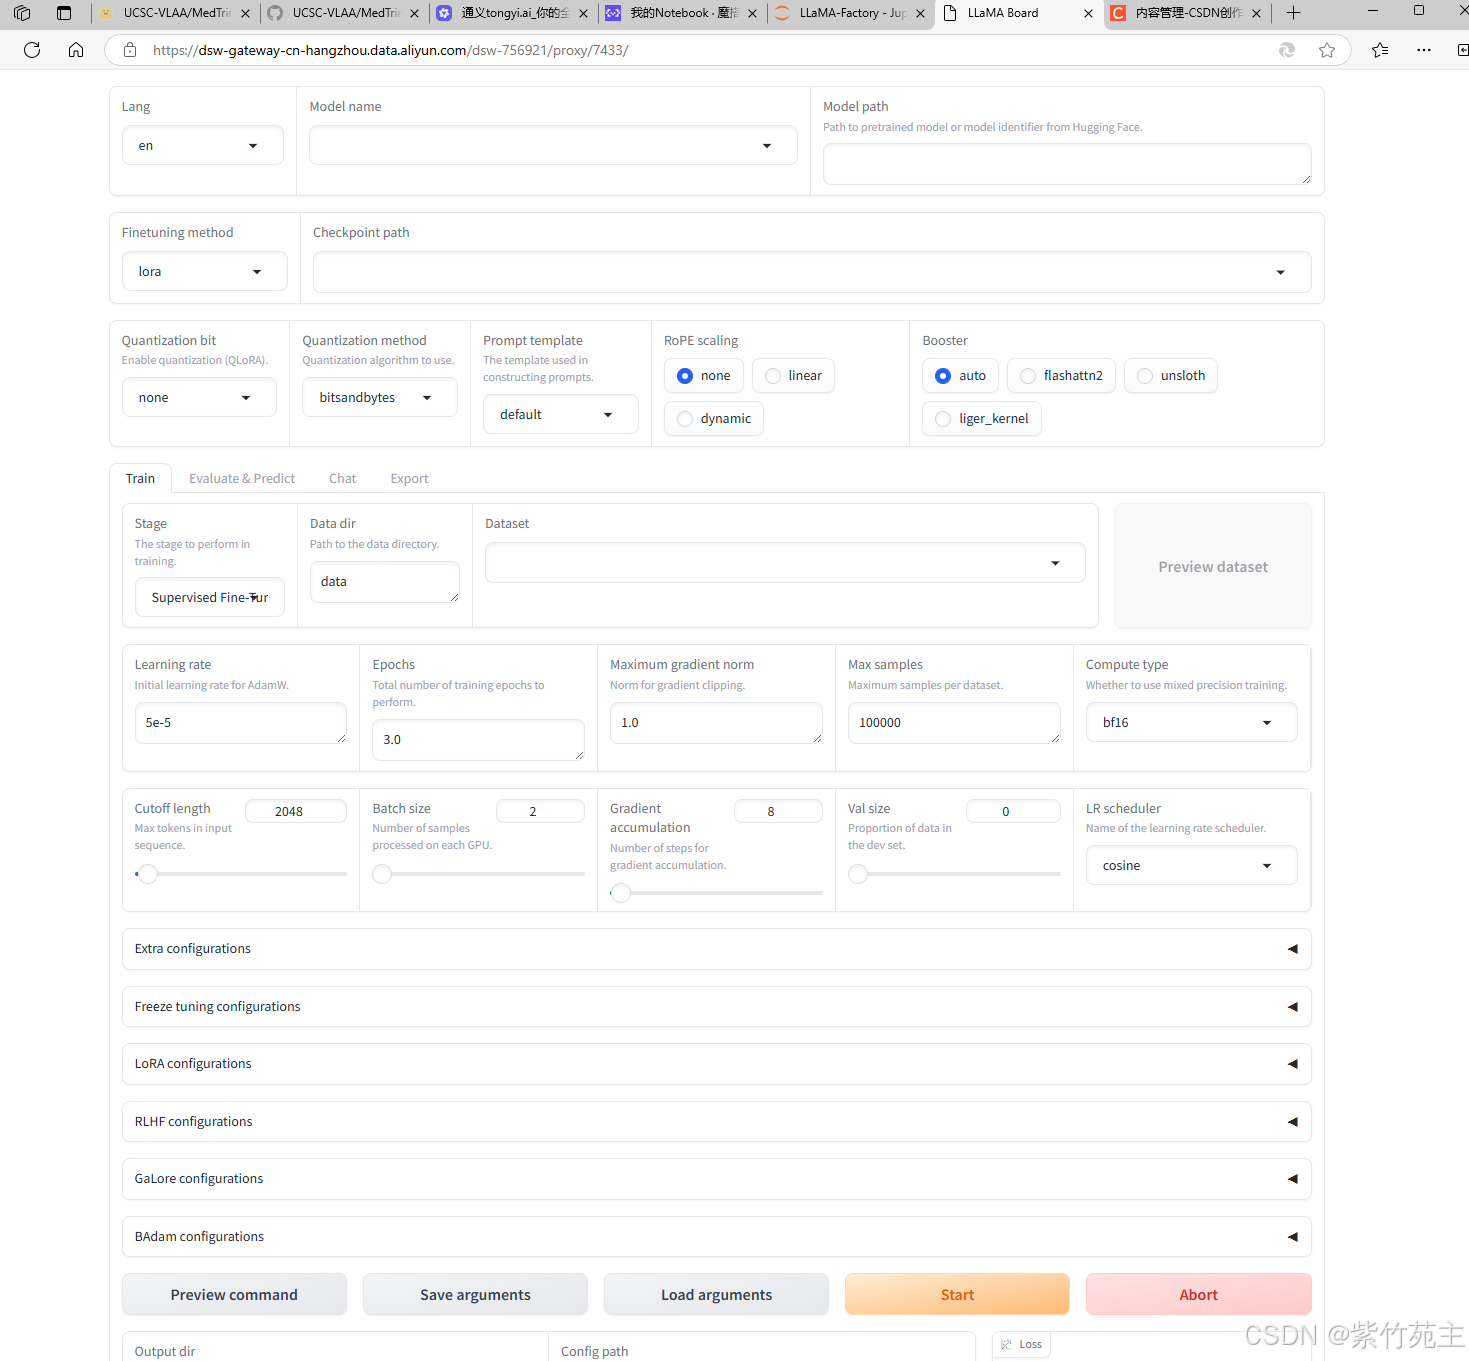
Task: Open the Quantization bit dropdown
Action: (x=199, y=398)
